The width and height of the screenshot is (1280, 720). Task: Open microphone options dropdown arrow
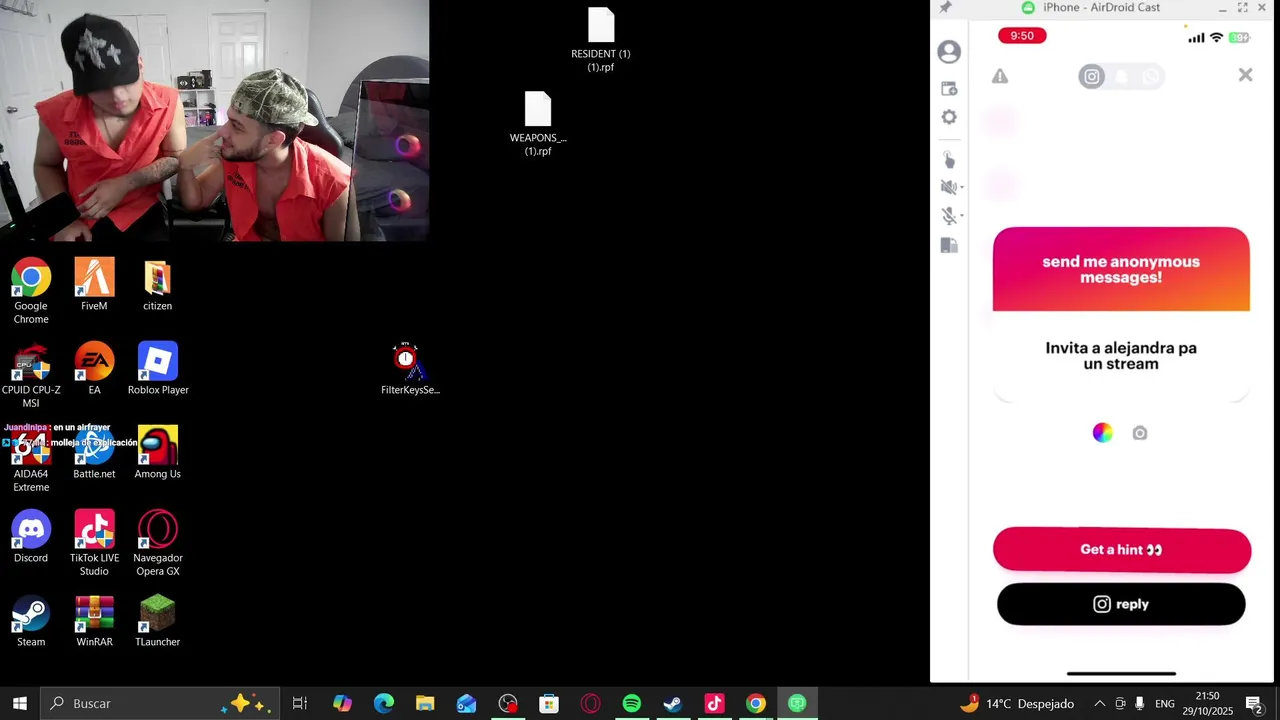coord(961,215)
